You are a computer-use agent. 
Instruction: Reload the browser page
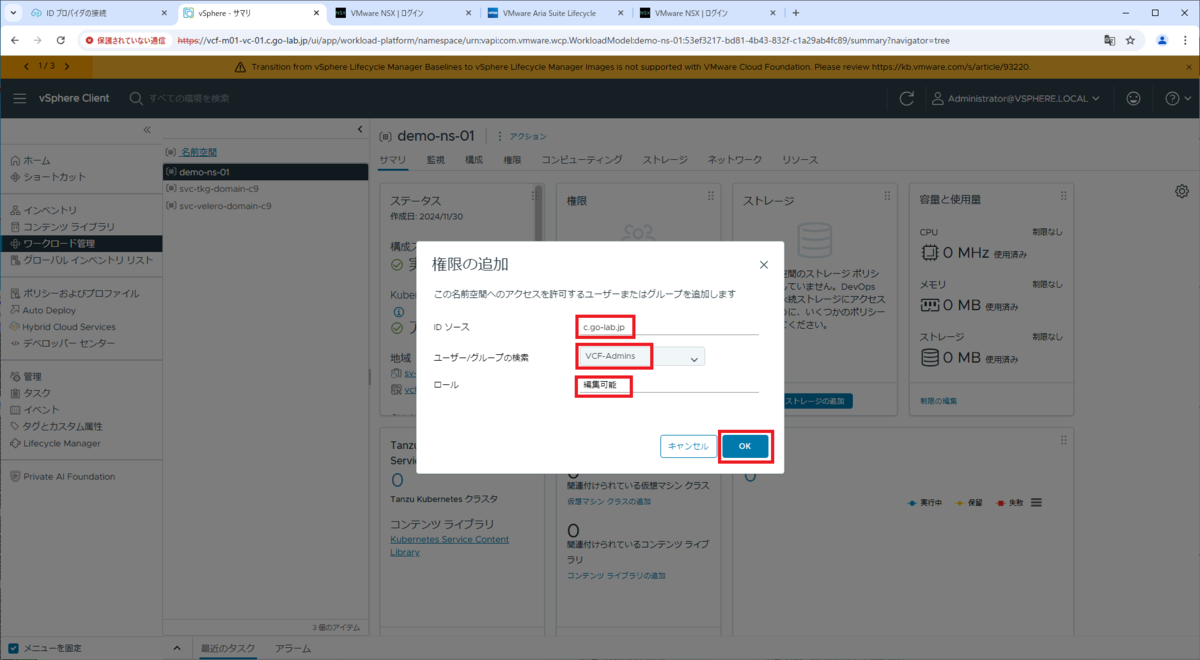point(61,40)
